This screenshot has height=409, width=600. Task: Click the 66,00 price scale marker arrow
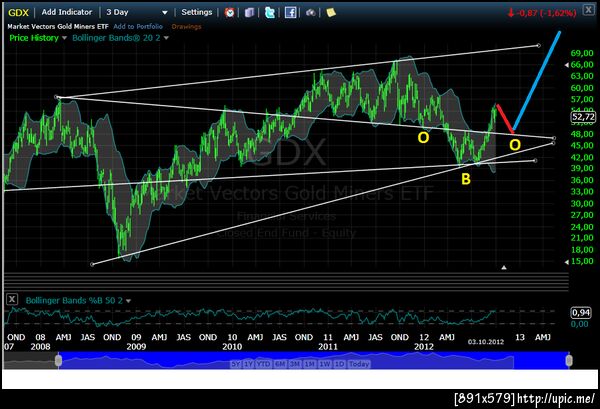[567, 65]
